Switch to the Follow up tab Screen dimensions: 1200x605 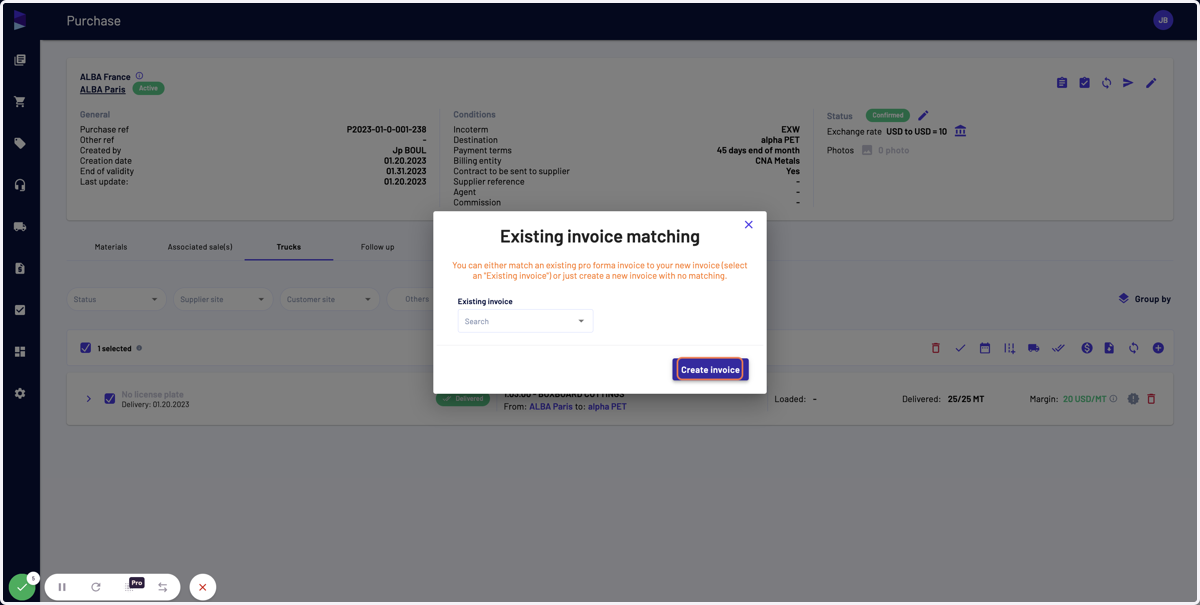(x=378, y=247)
